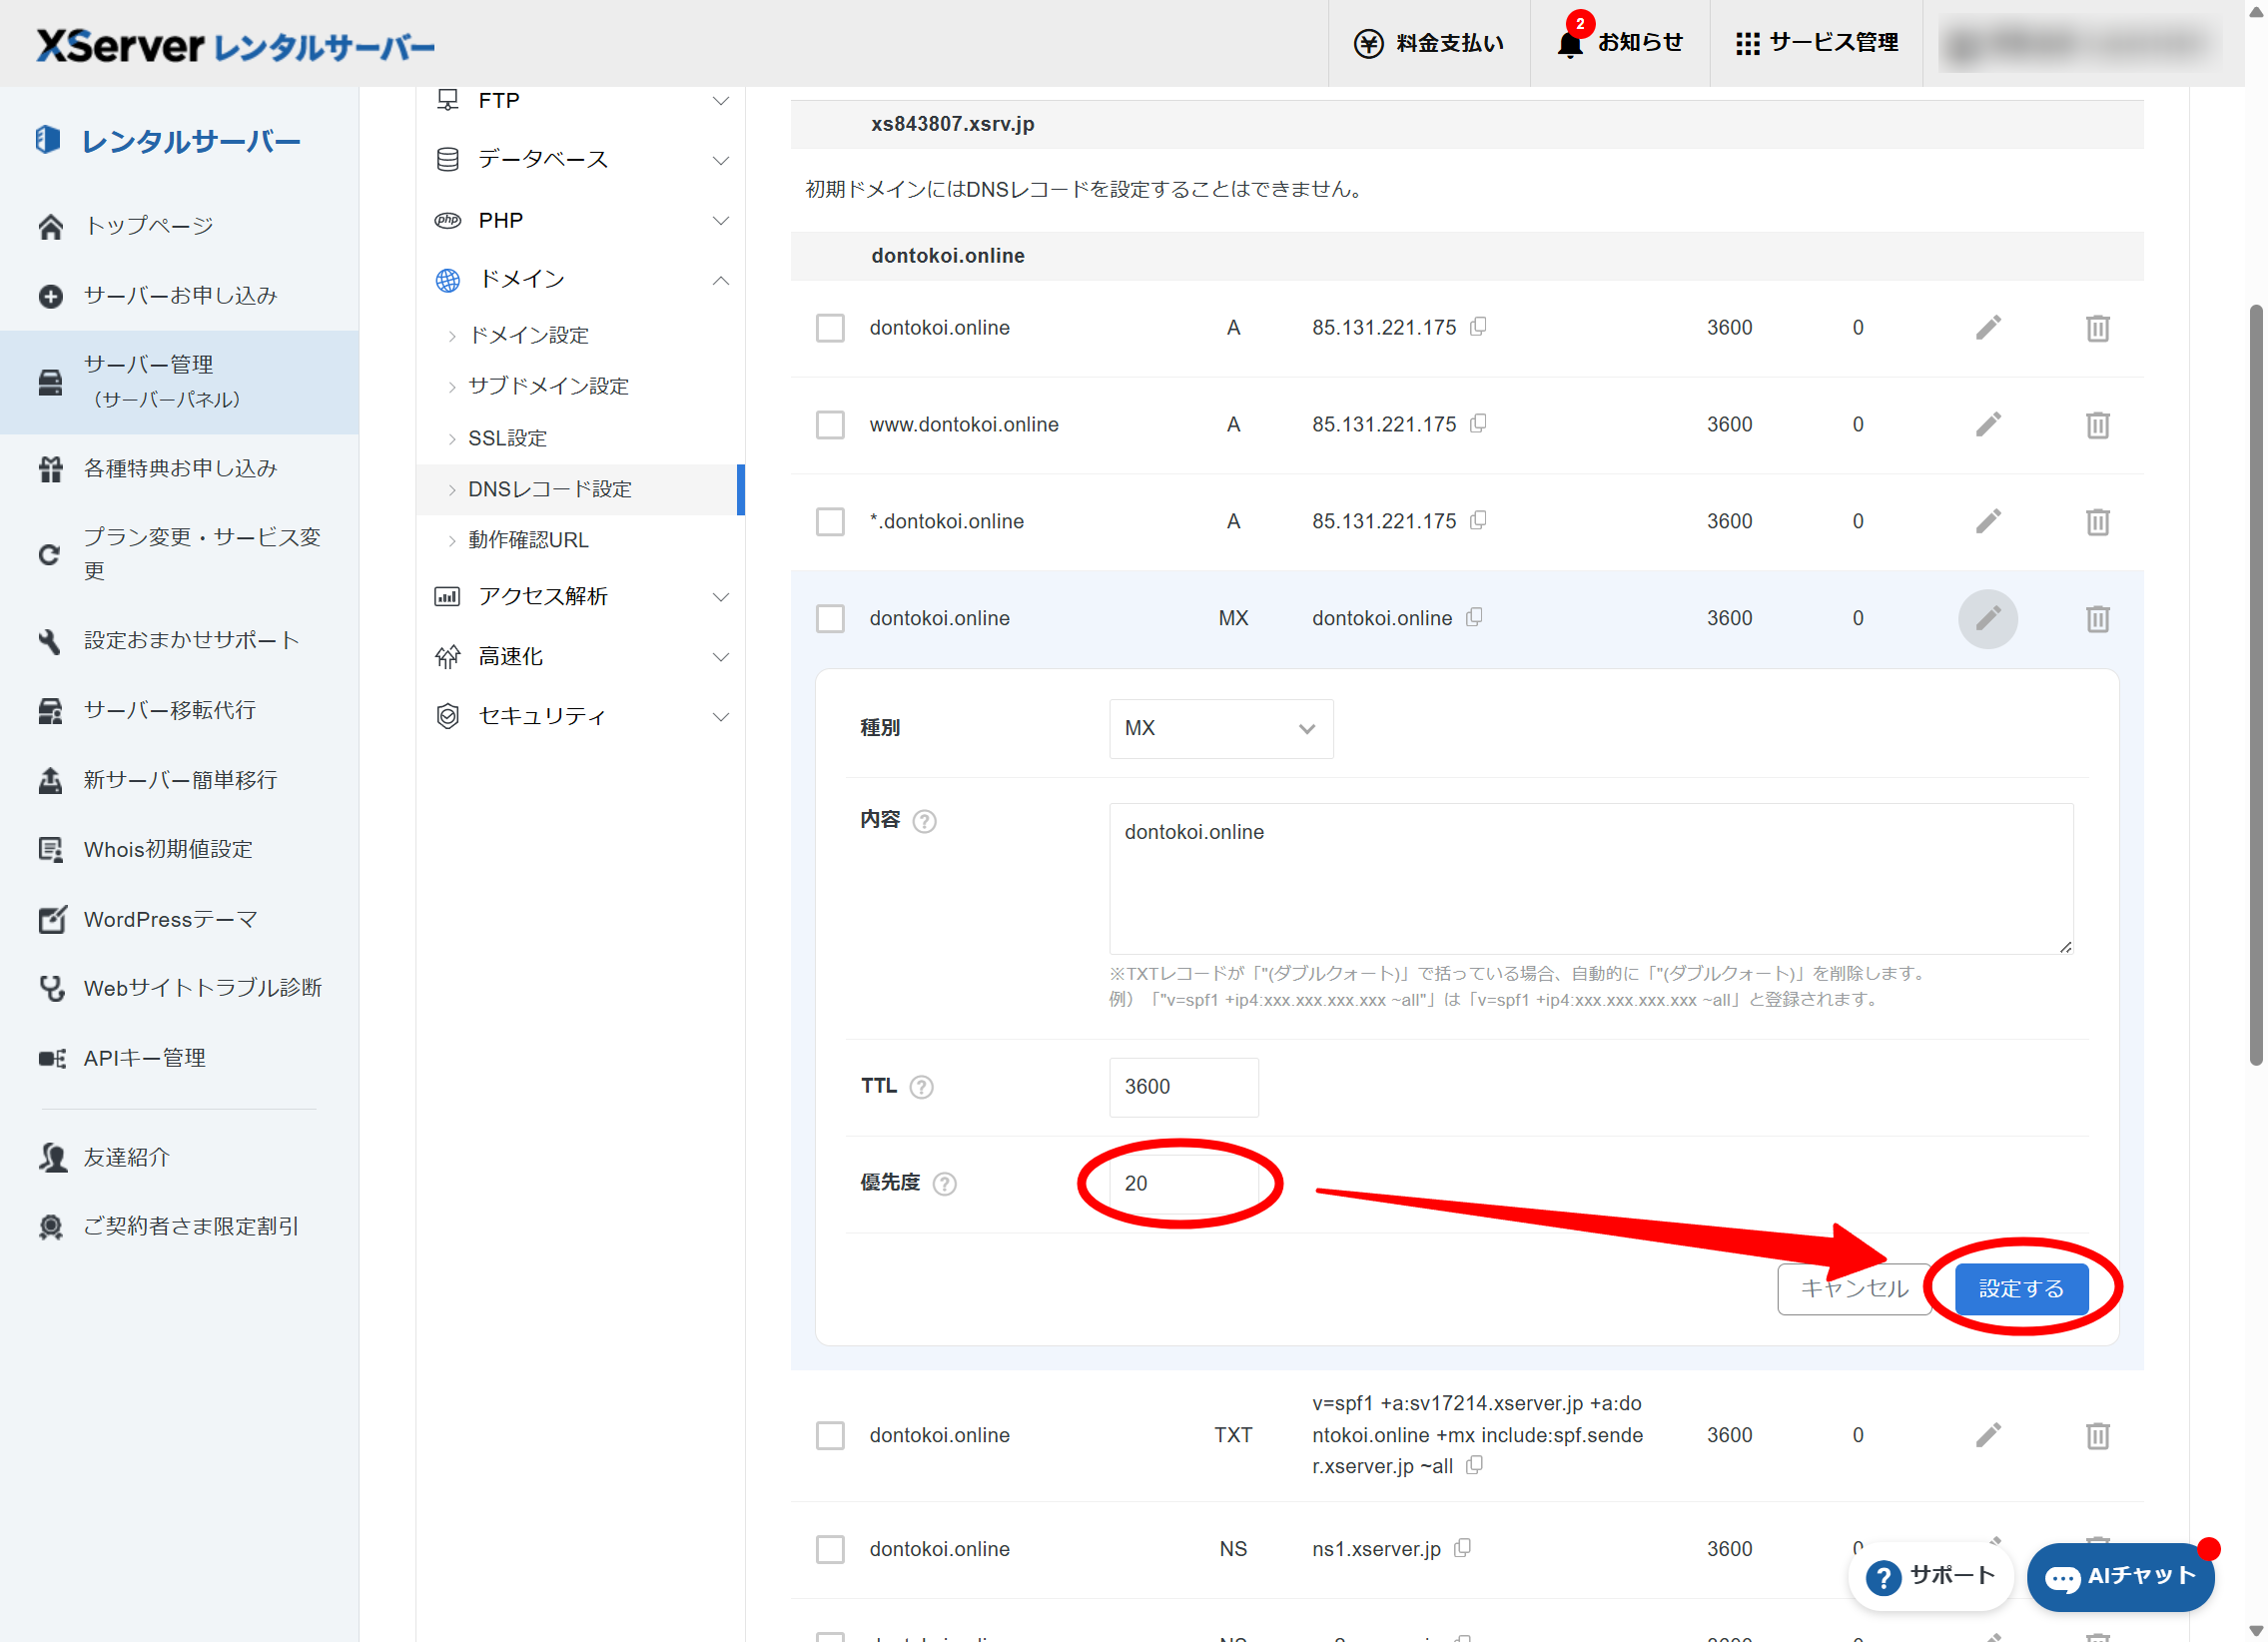Copy the IP of dontokoi.online A record

click(1477, 326)
